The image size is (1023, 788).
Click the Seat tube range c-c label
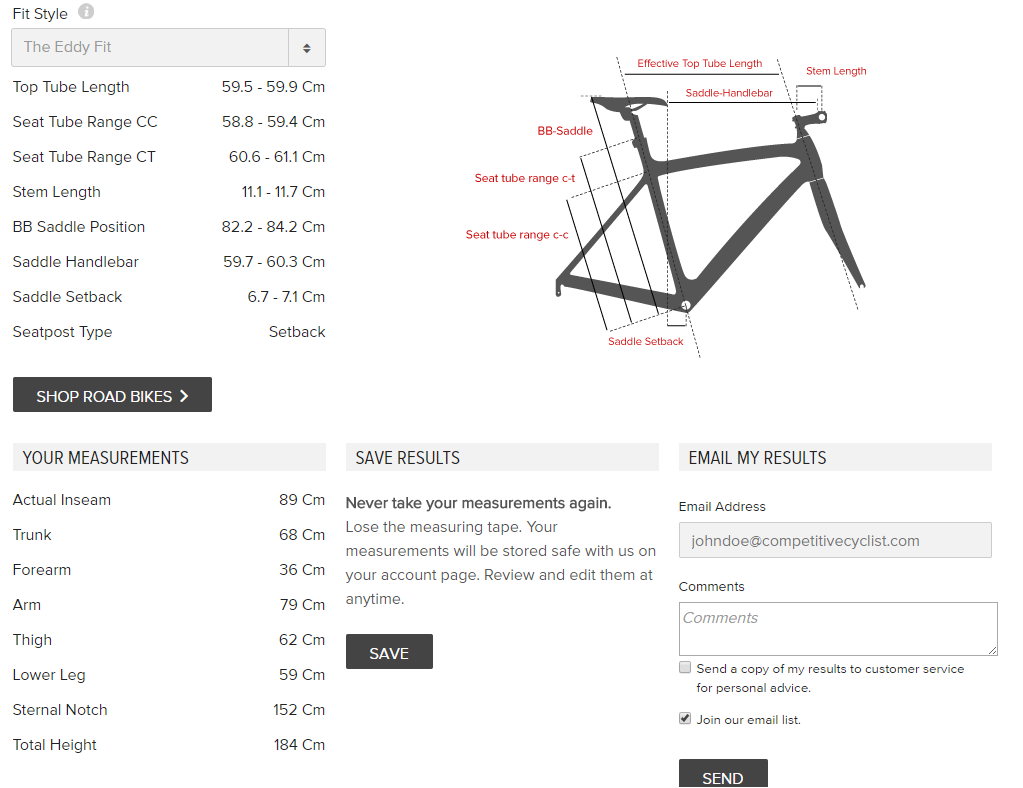[517, 235]
